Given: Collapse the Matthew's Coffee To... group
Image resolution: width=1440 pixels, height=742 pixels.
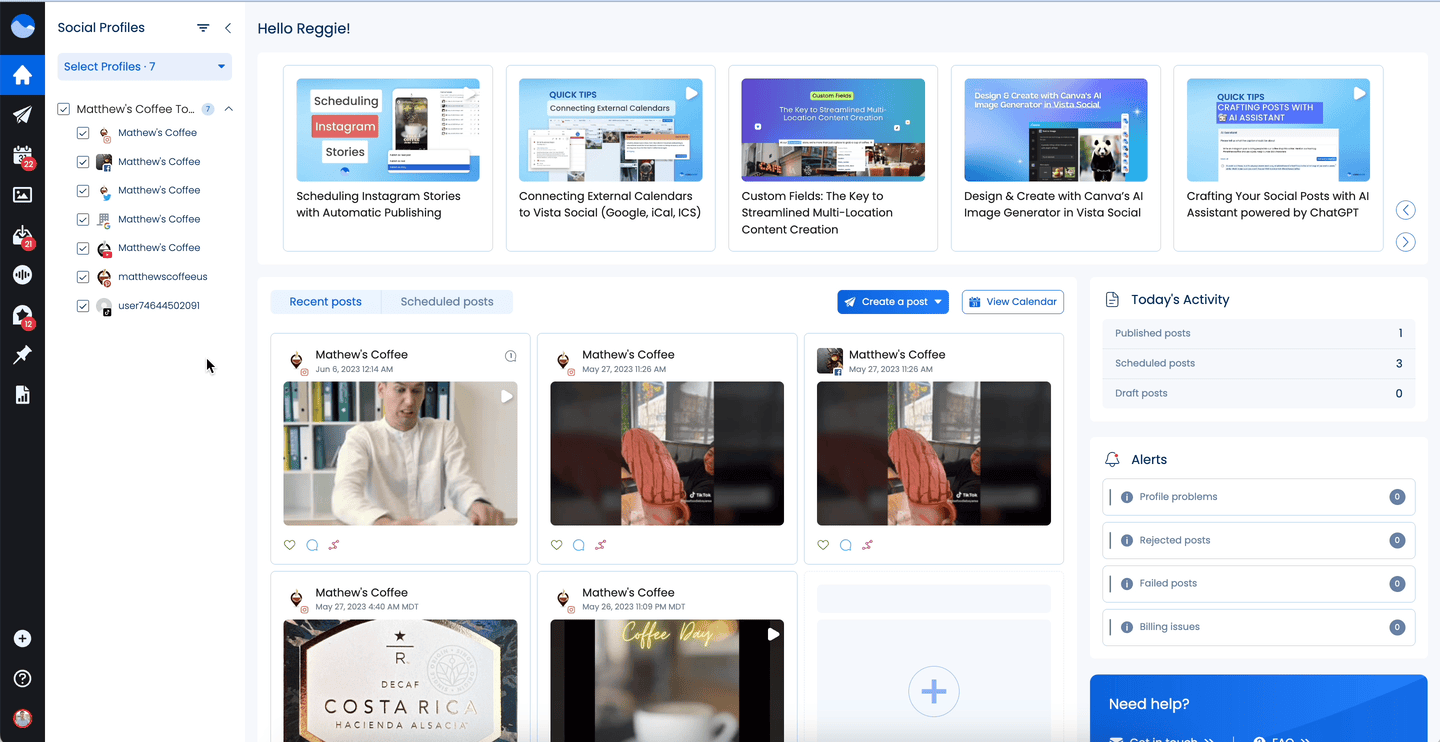Looking at the screenshot, I should (x=229, y=109).
